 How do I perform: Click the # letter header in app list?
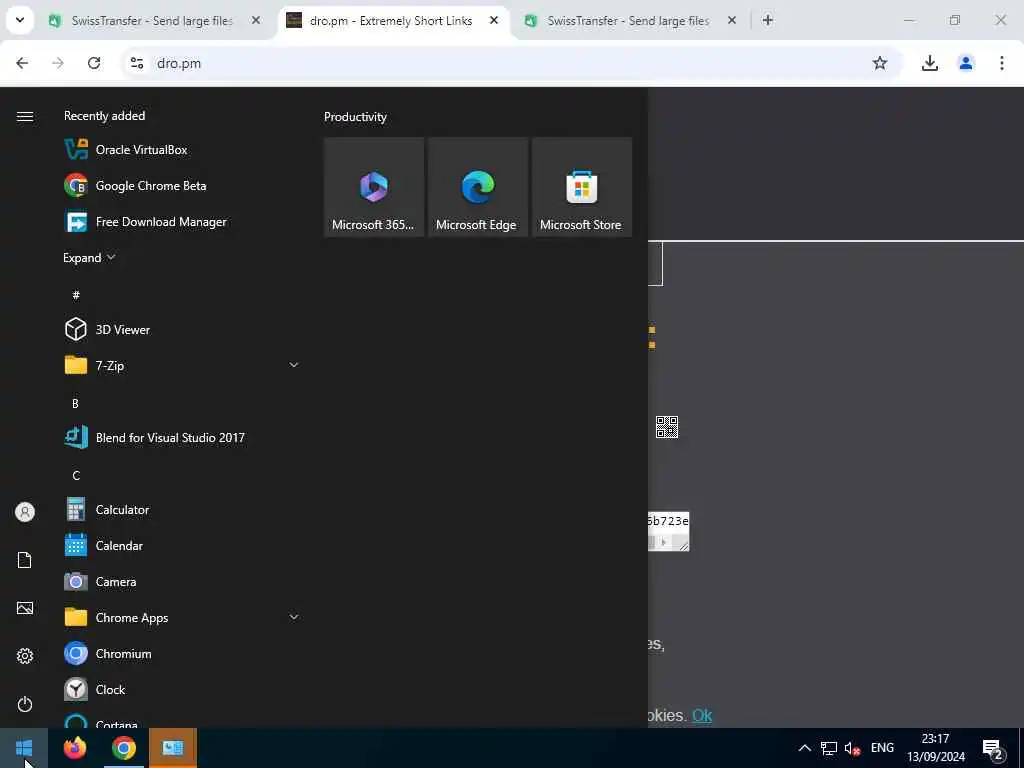(76, 295)
